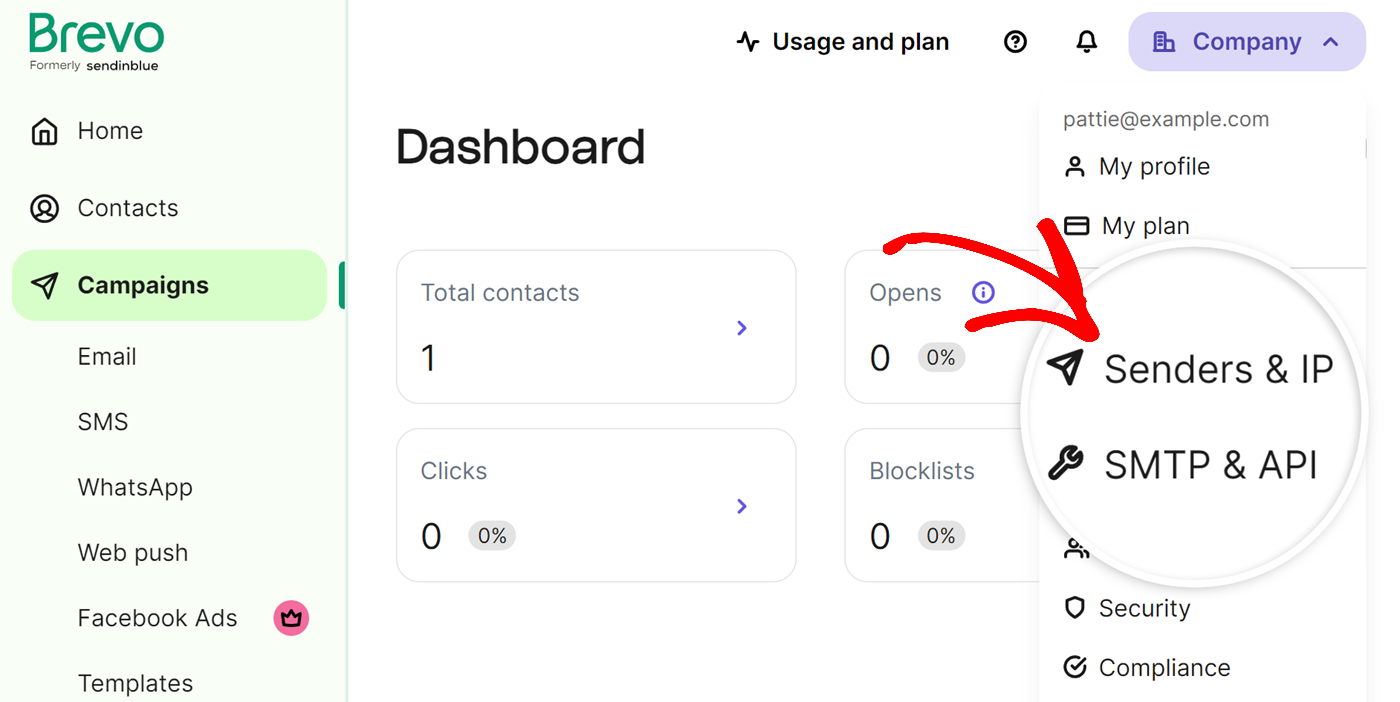Click the Facebook Ads premium crown badge

click(x=291, y=618)
